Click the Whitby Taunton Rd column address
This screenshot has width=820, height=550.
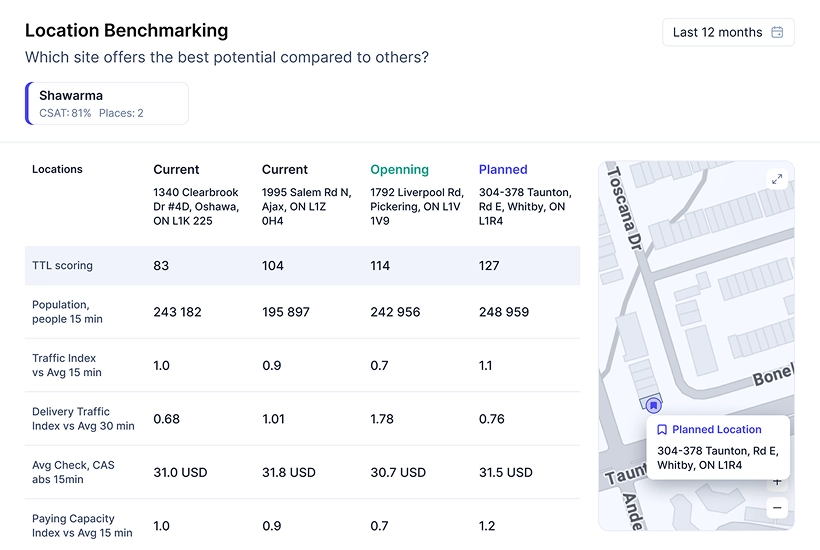coord(525,206)
